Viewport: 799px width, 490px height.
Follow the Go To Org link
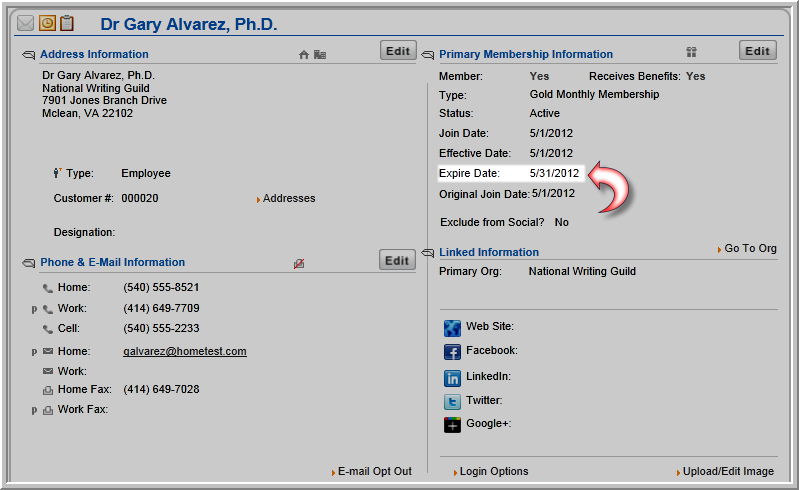point(750,249)
